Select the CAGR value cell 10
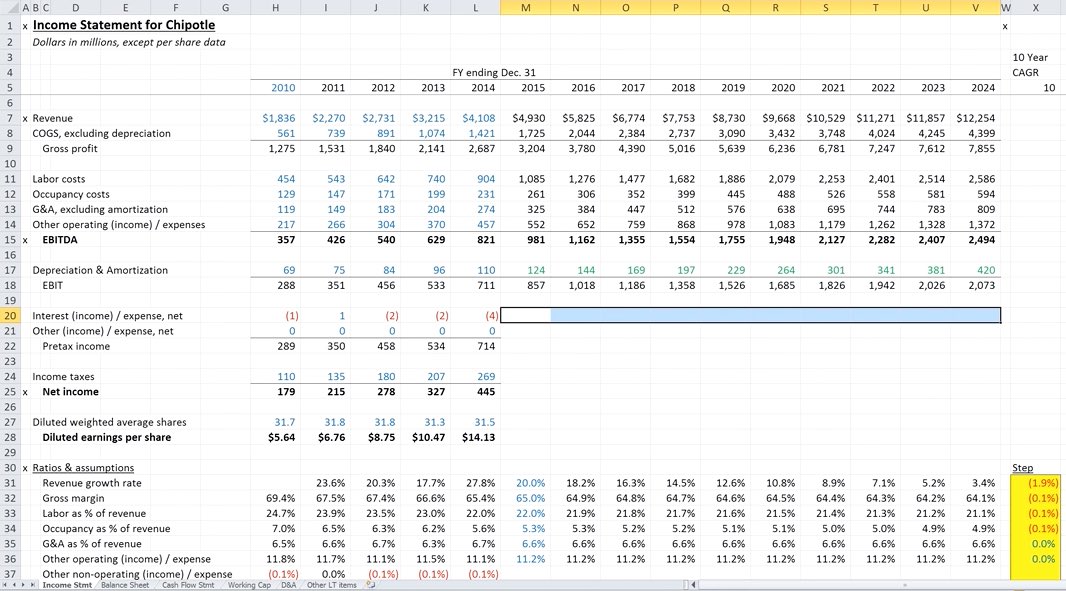 [1049, 88]
